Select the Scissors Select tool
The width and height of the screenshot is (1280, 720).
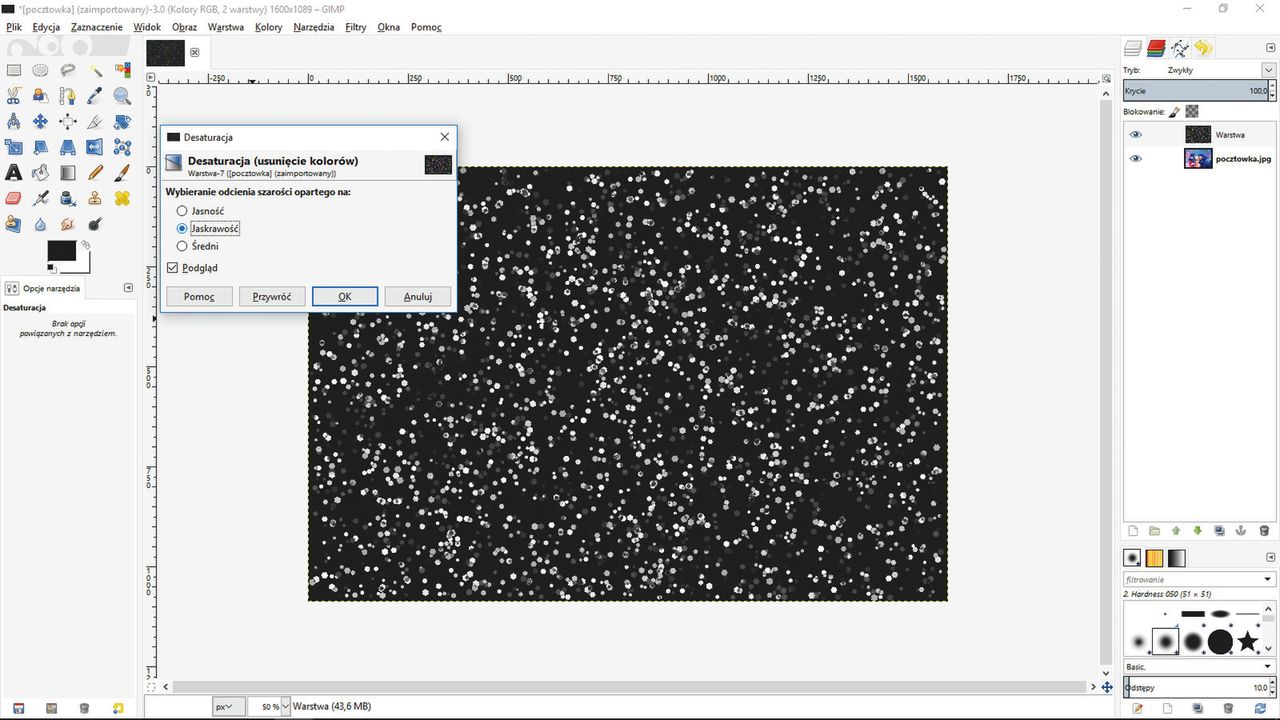[x=14, y=96]
